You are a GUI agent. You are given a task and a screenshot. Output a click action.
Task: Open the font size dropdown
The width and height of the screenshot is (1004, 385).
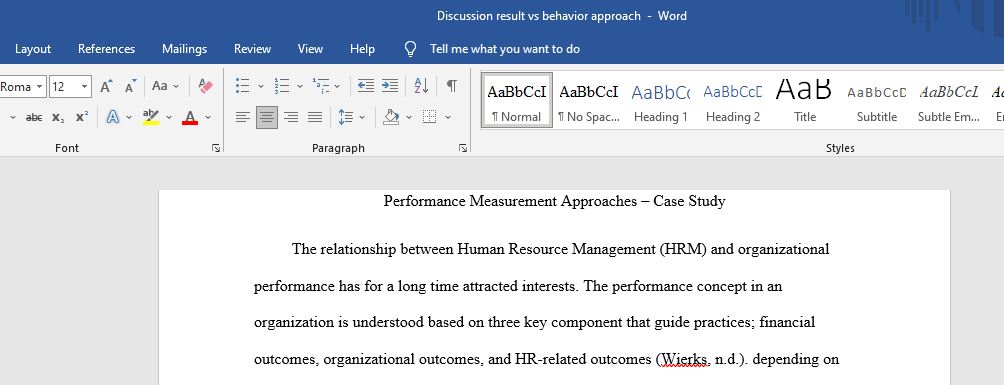click(85, 86)
